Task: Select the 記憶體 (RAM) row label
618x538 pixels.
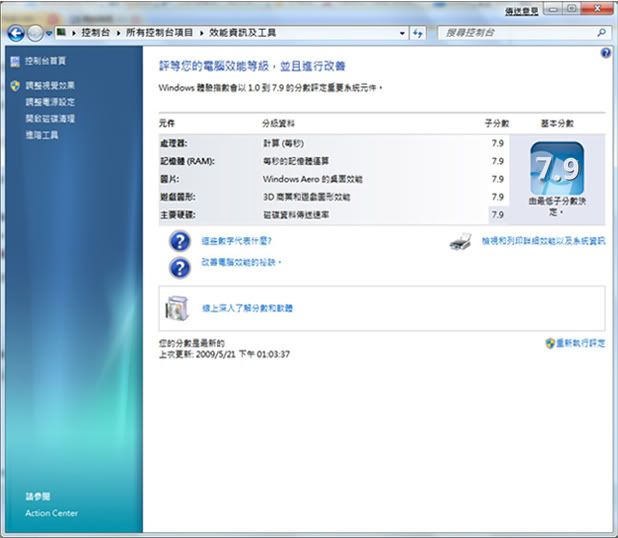Action: [x=187, y=161]
